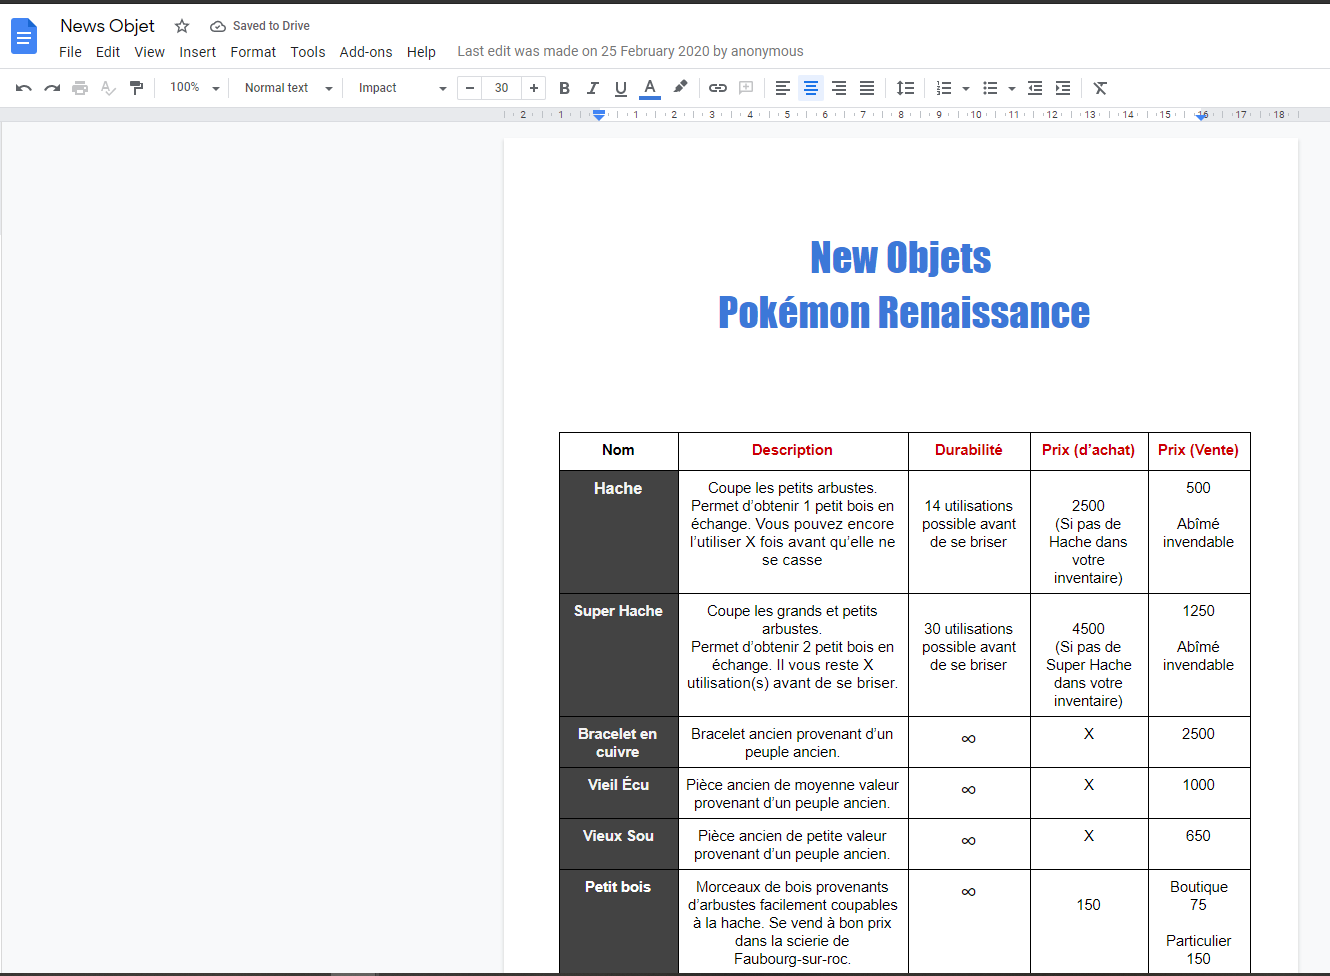Open the Normal text styles dropdown

pyautogui.click(x=288, y=88)
